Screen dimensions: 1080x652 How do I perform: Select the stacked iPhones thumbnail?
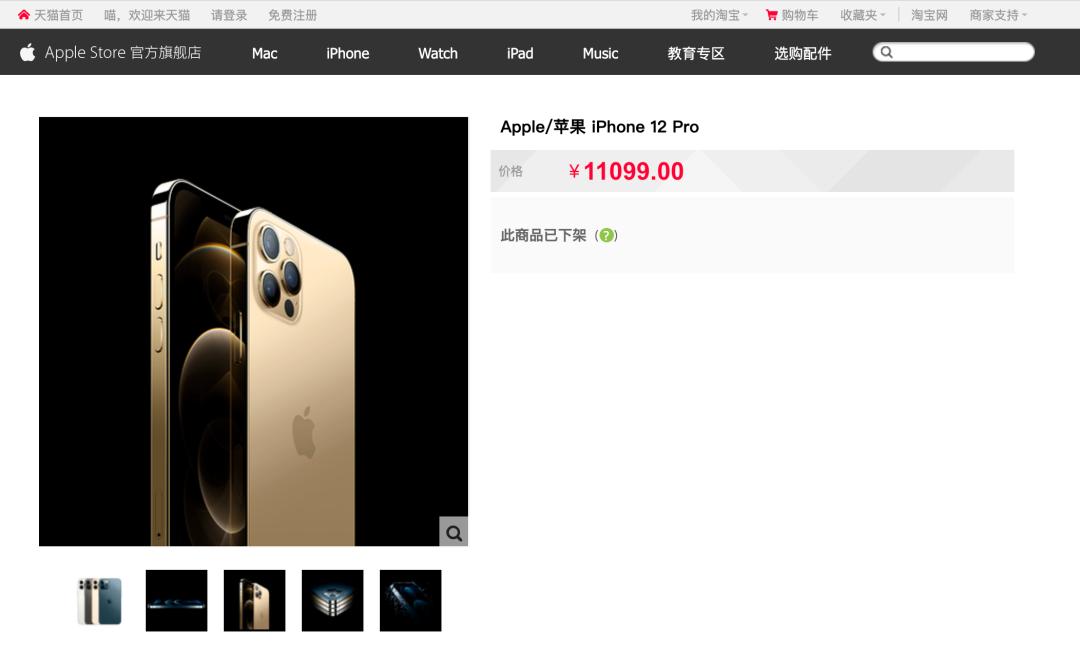coord(332,601)
